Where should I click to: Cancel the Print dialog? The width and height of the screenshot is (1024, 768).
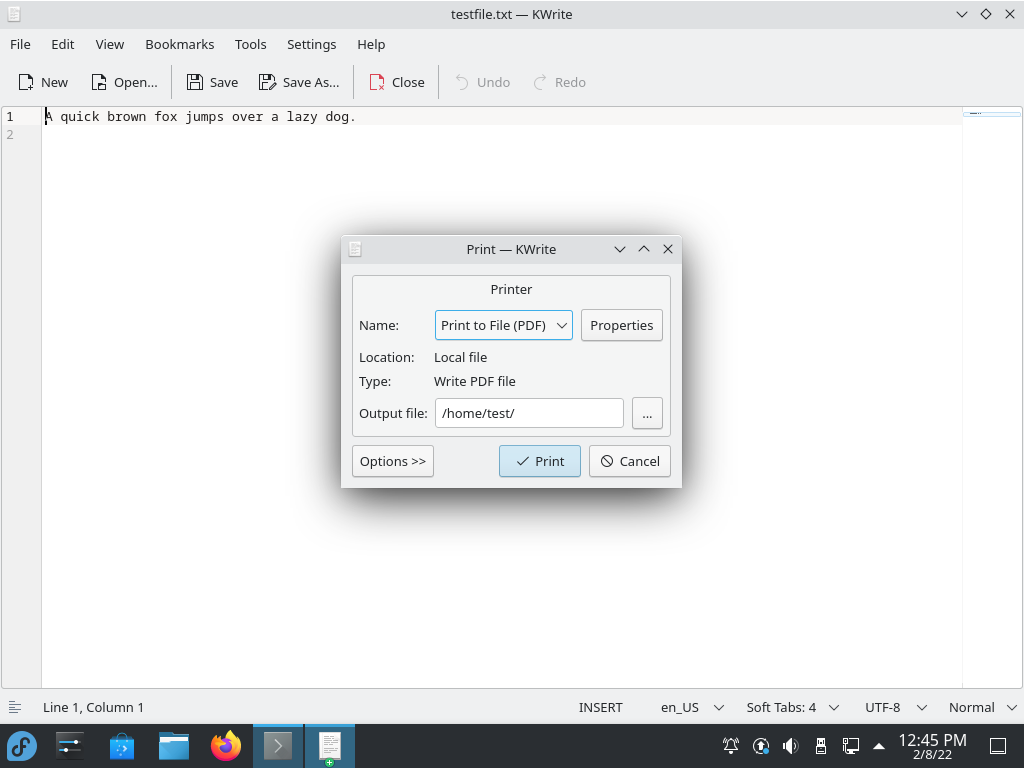(630, 461)
